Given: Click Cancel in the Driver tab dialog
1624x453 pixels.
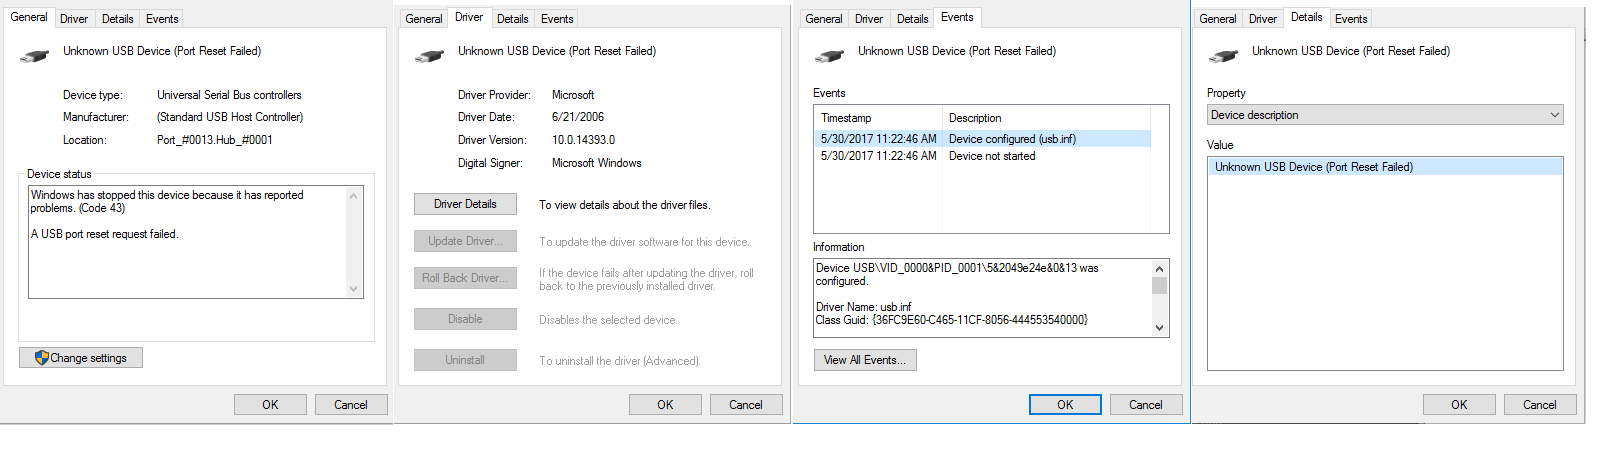Looking at the screenshot, I should tap(746, 405).
